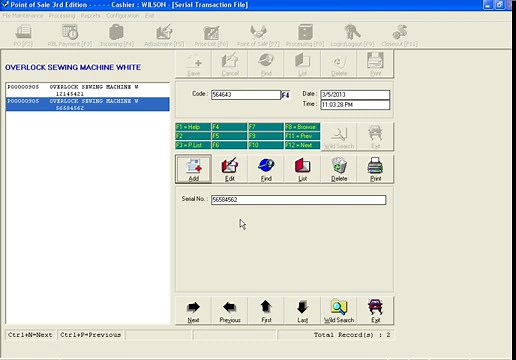Image resolution: width=516 pixels, height=360 pixels.
Task: Click OVERLOCK SEWING MACHINE WHITE heading
Action: pos(73,67)
